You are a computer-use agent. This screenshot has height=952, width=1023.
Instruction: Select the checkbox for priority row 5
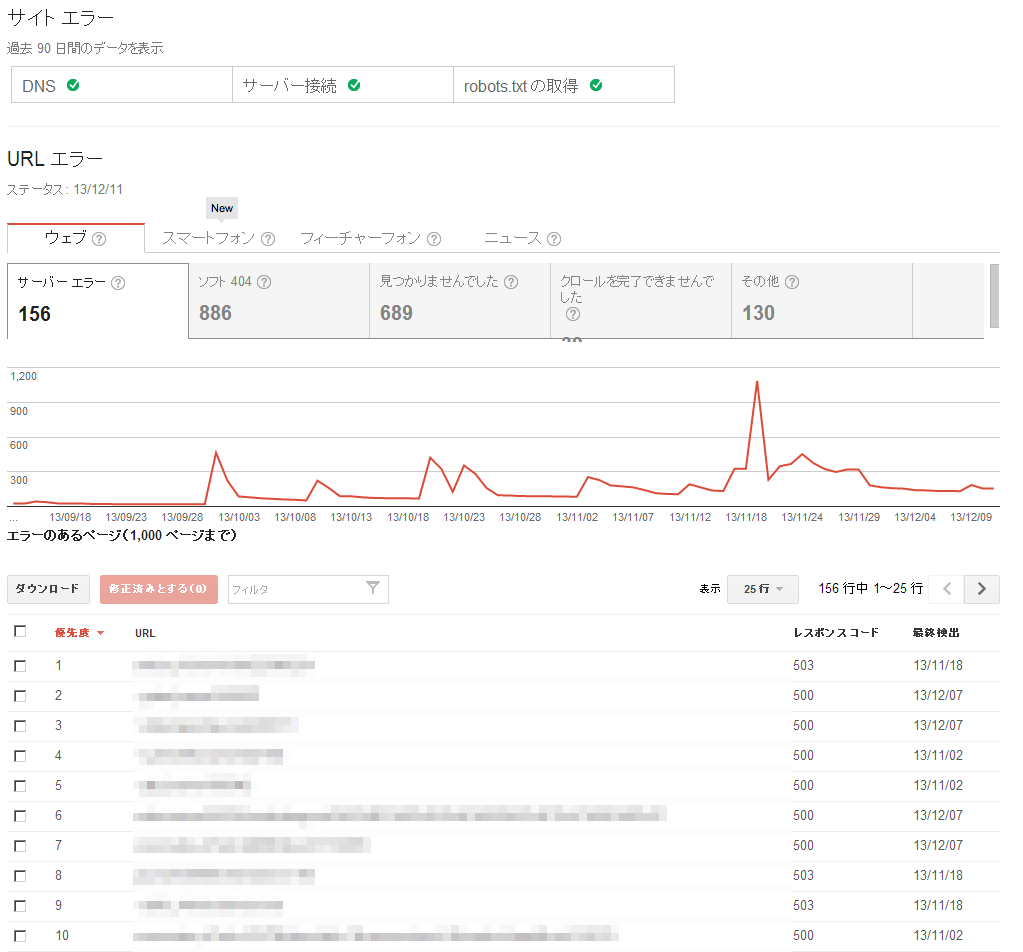20,786
